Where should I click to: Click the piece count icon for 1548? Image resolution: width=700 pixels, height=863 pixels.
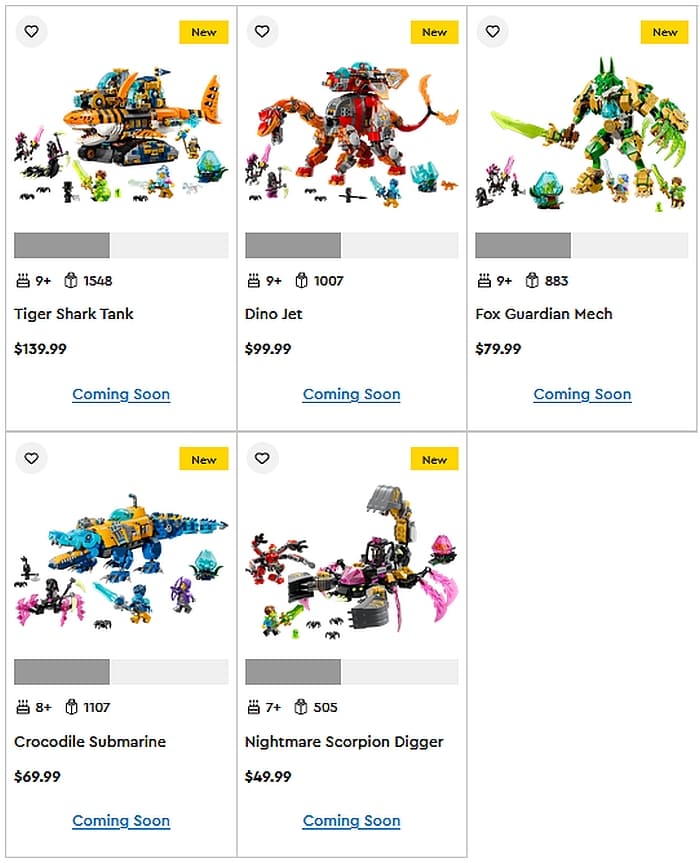(71, 281)
